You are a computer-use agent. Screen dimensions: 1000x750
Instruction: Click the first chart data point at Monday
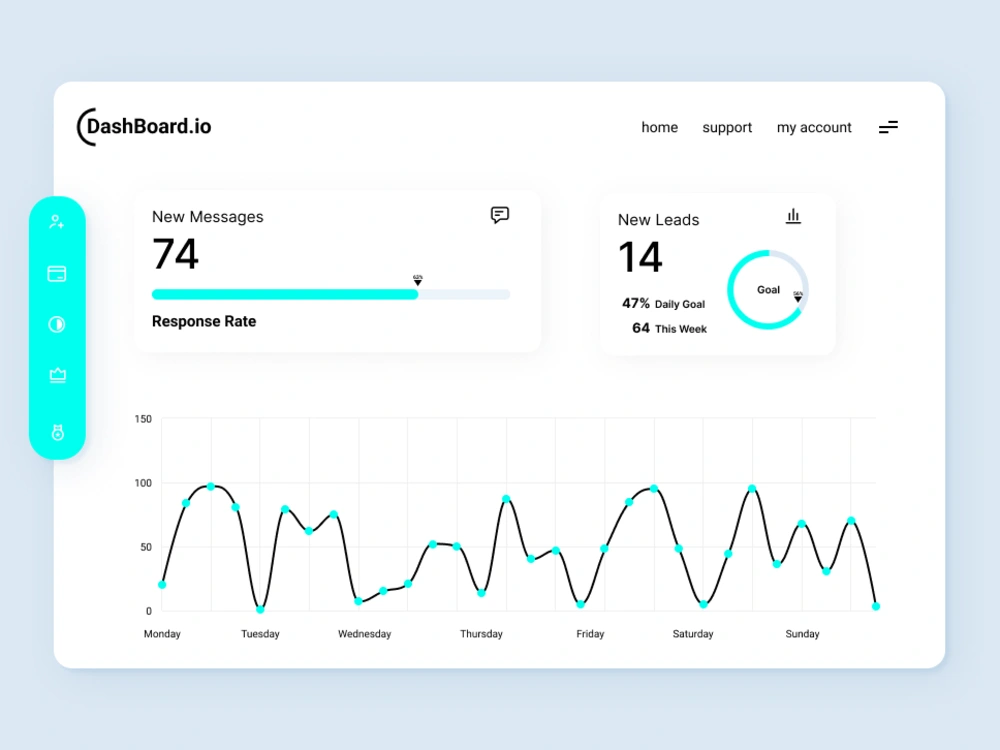tap(162, 584)
